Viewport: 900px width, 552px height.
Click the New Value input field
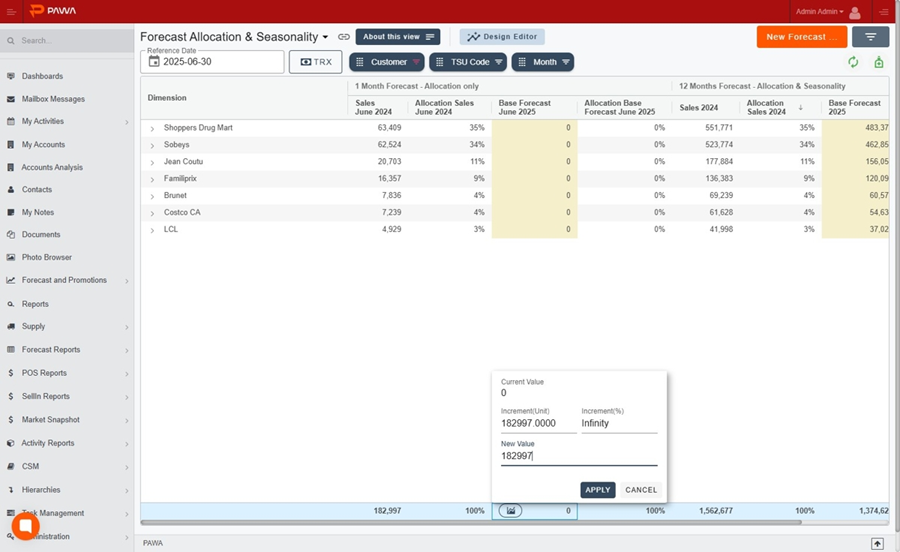click(x=579, y=456)
